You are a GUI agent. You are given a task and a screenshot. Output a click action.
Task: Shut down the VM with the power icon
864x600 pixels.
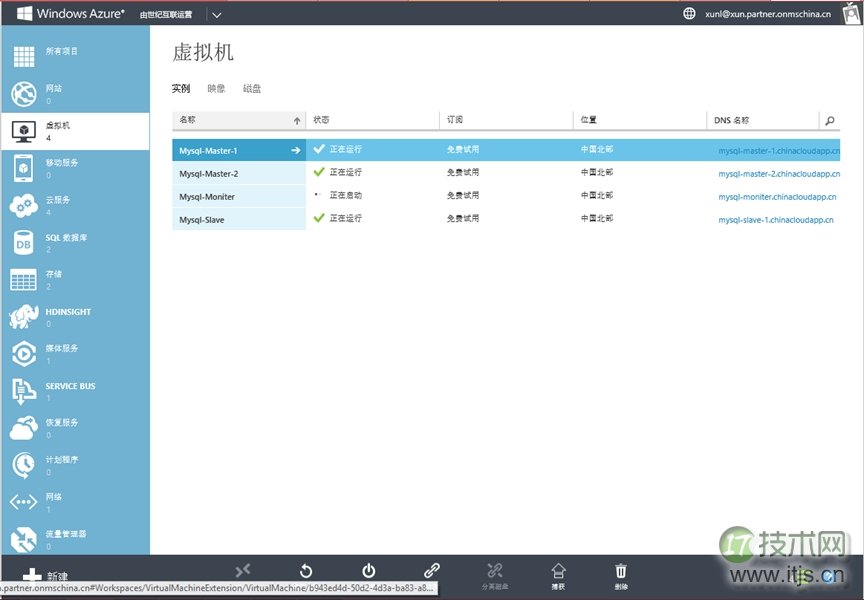368,568
